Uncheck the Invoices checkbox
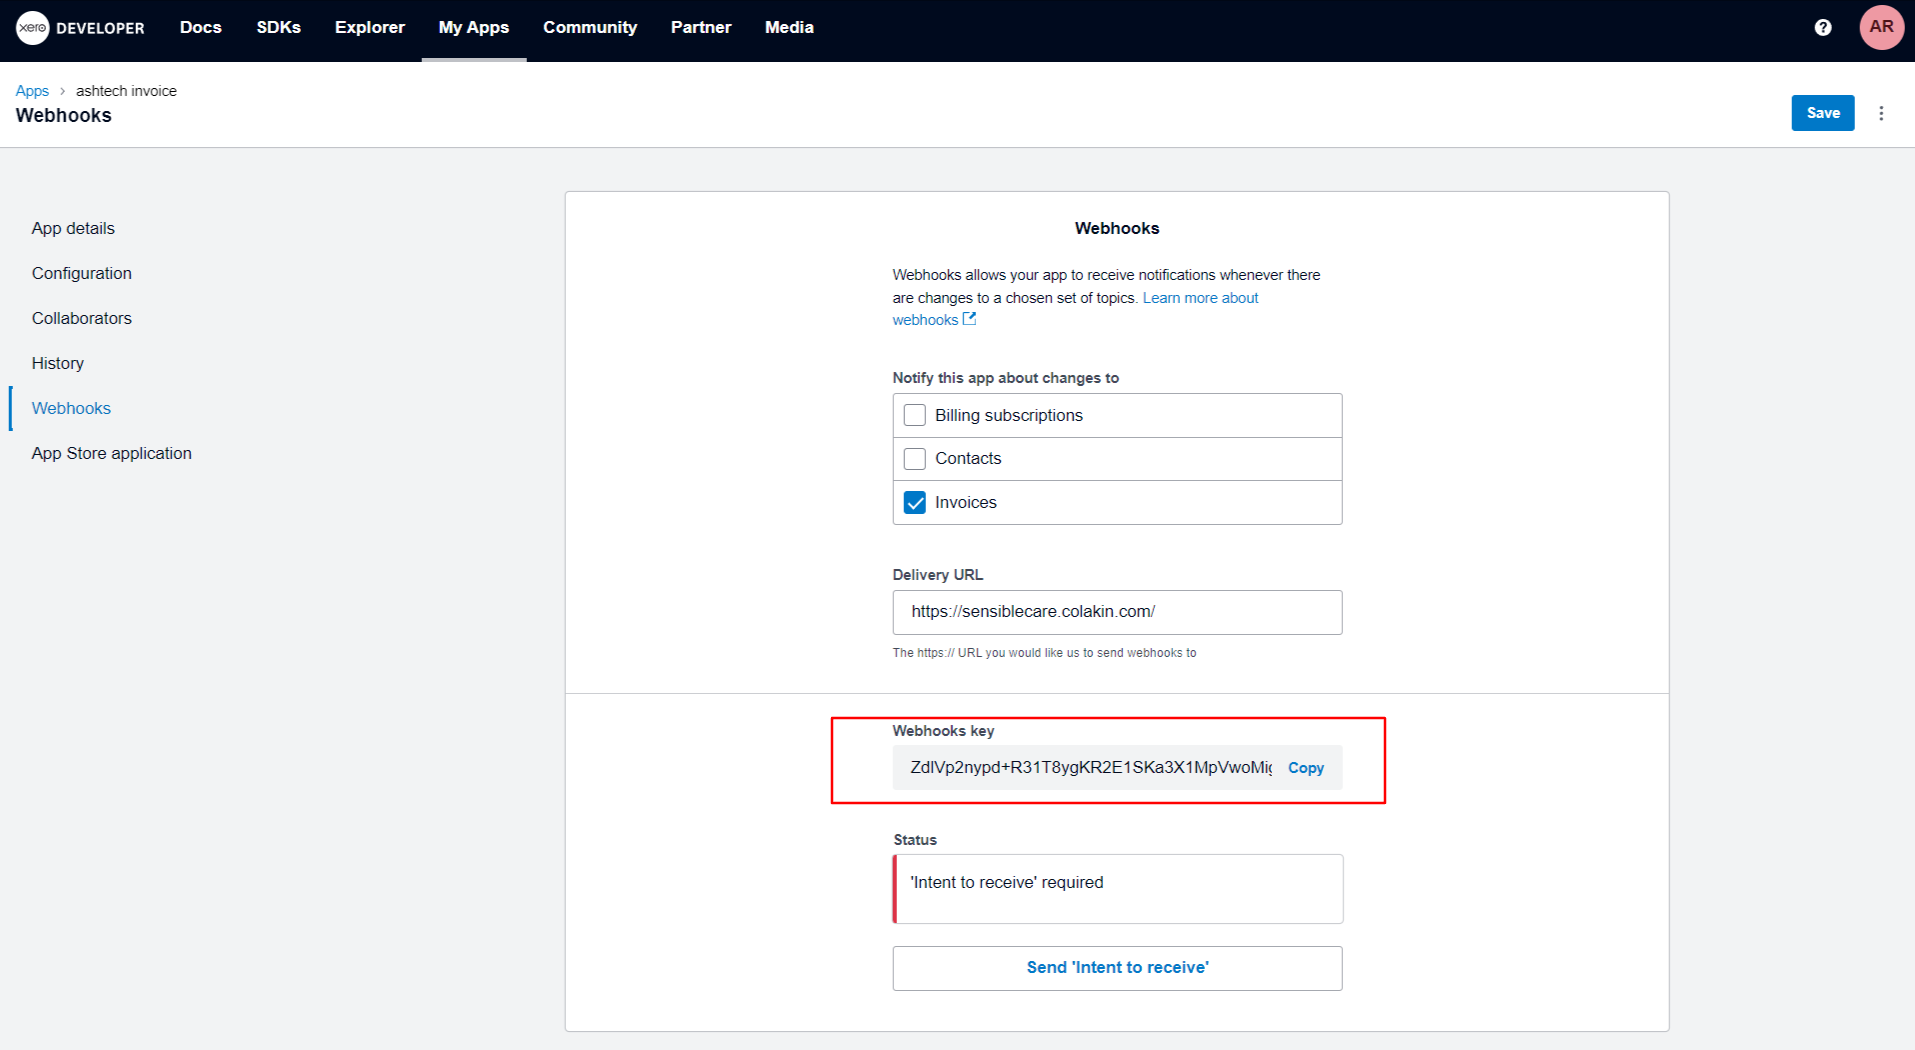Screen dimensions: 1915x1050 tap(914, 502)
